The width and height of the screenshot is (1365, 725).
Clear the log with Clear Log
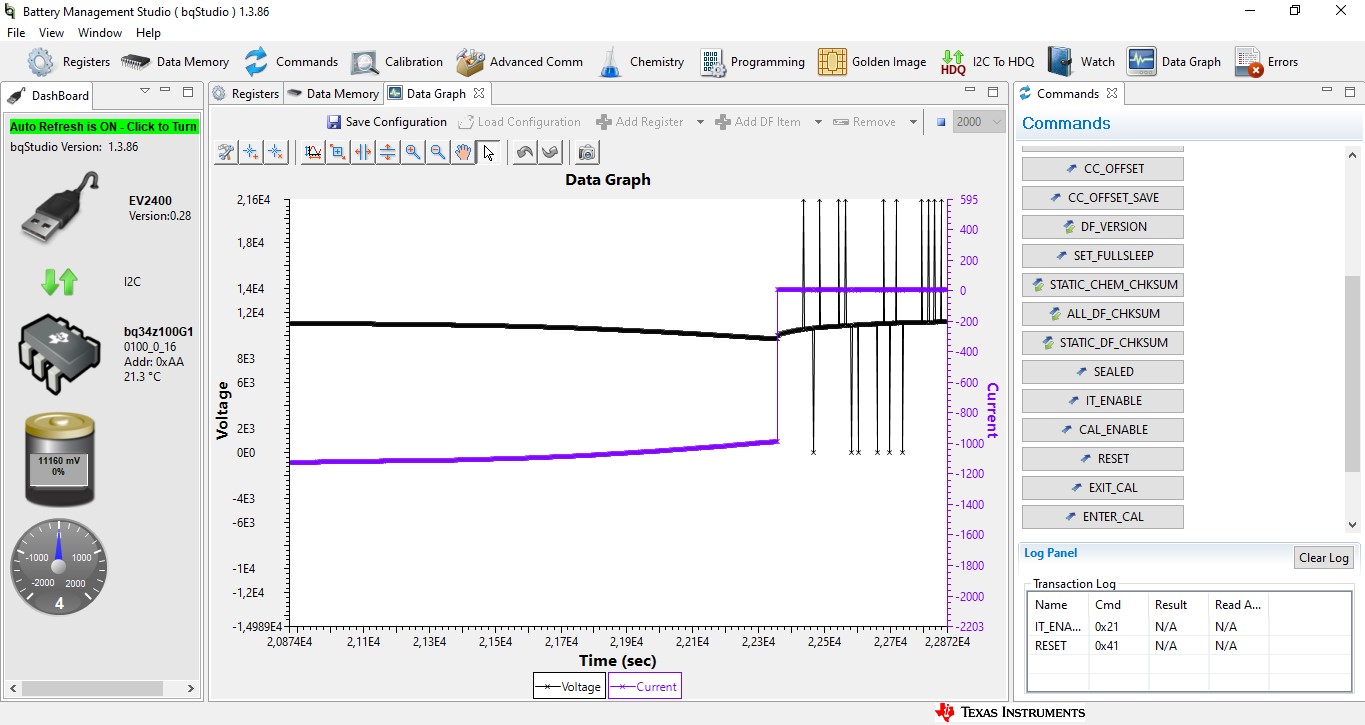[x=1324, y=558]
